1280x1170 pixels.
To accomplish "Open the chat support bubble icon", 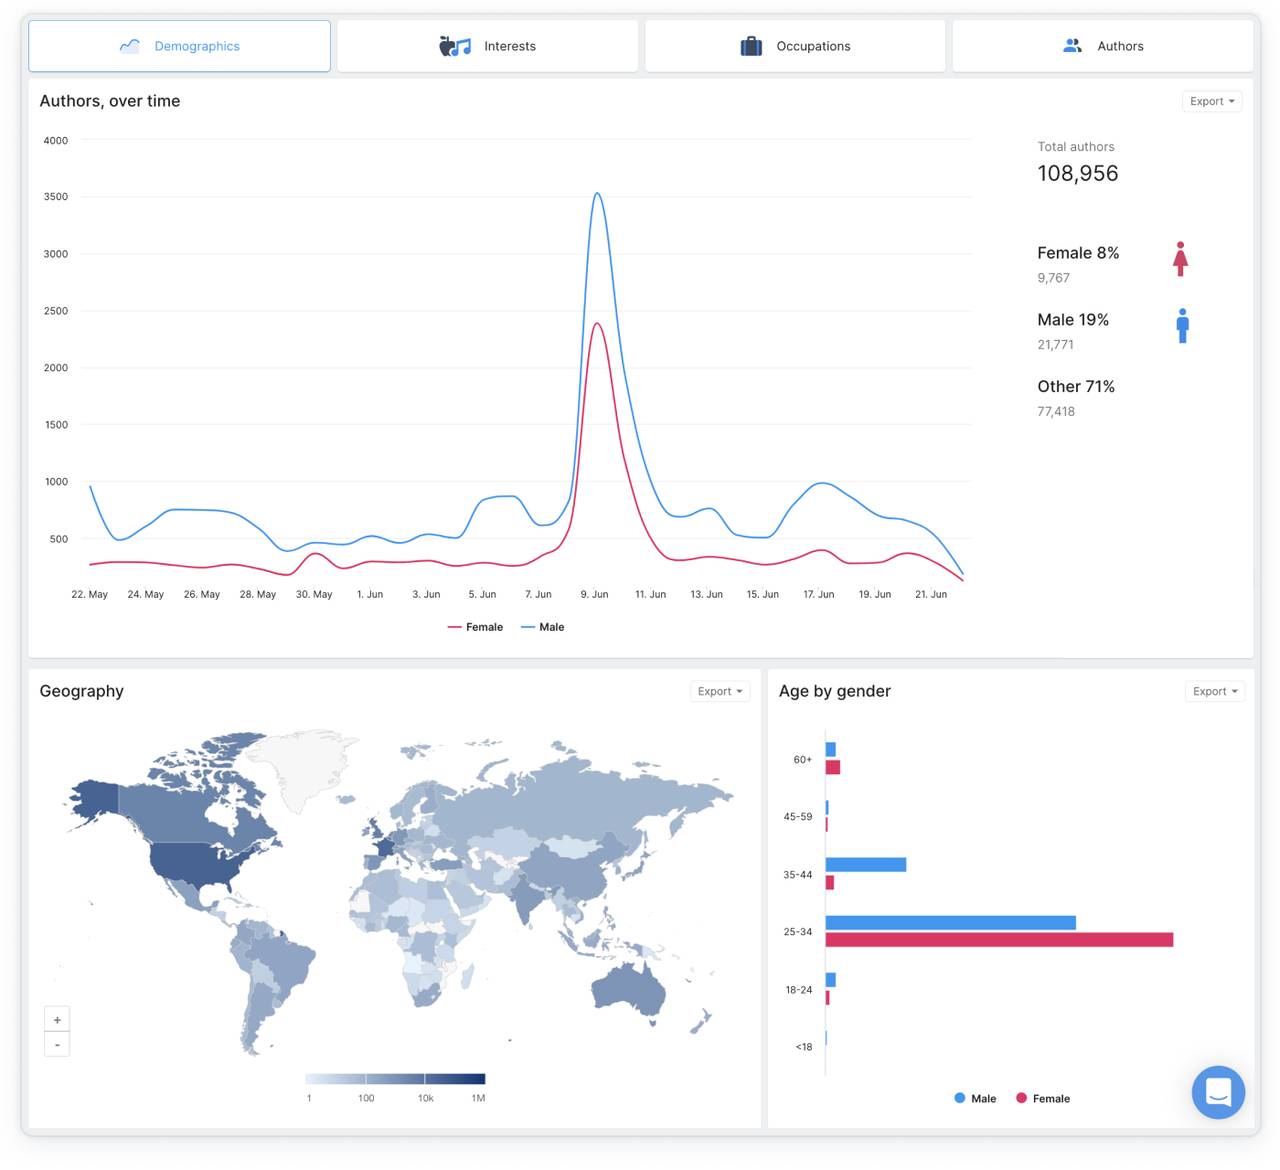I will click(1218, 1092).
